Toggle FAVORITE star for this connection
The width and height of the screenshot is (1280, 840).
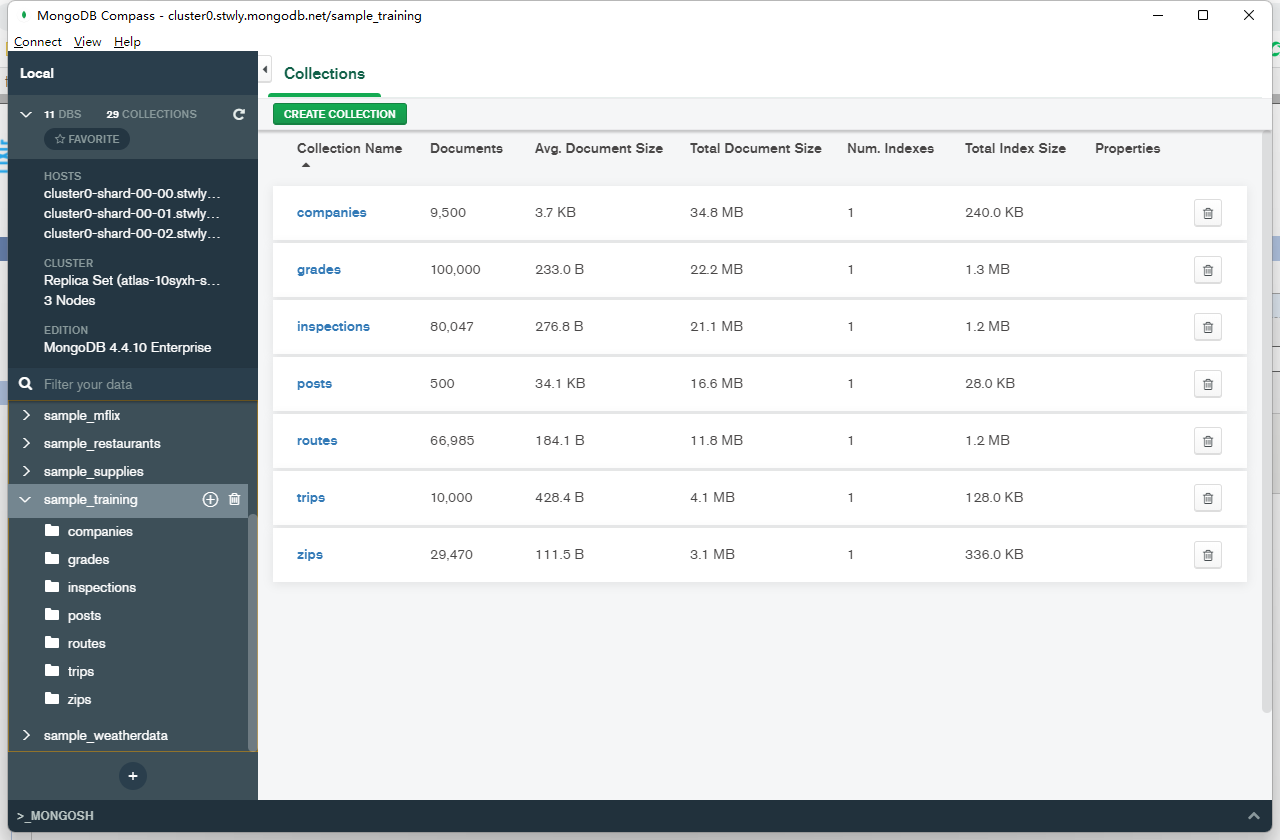[x=87, y=139]
